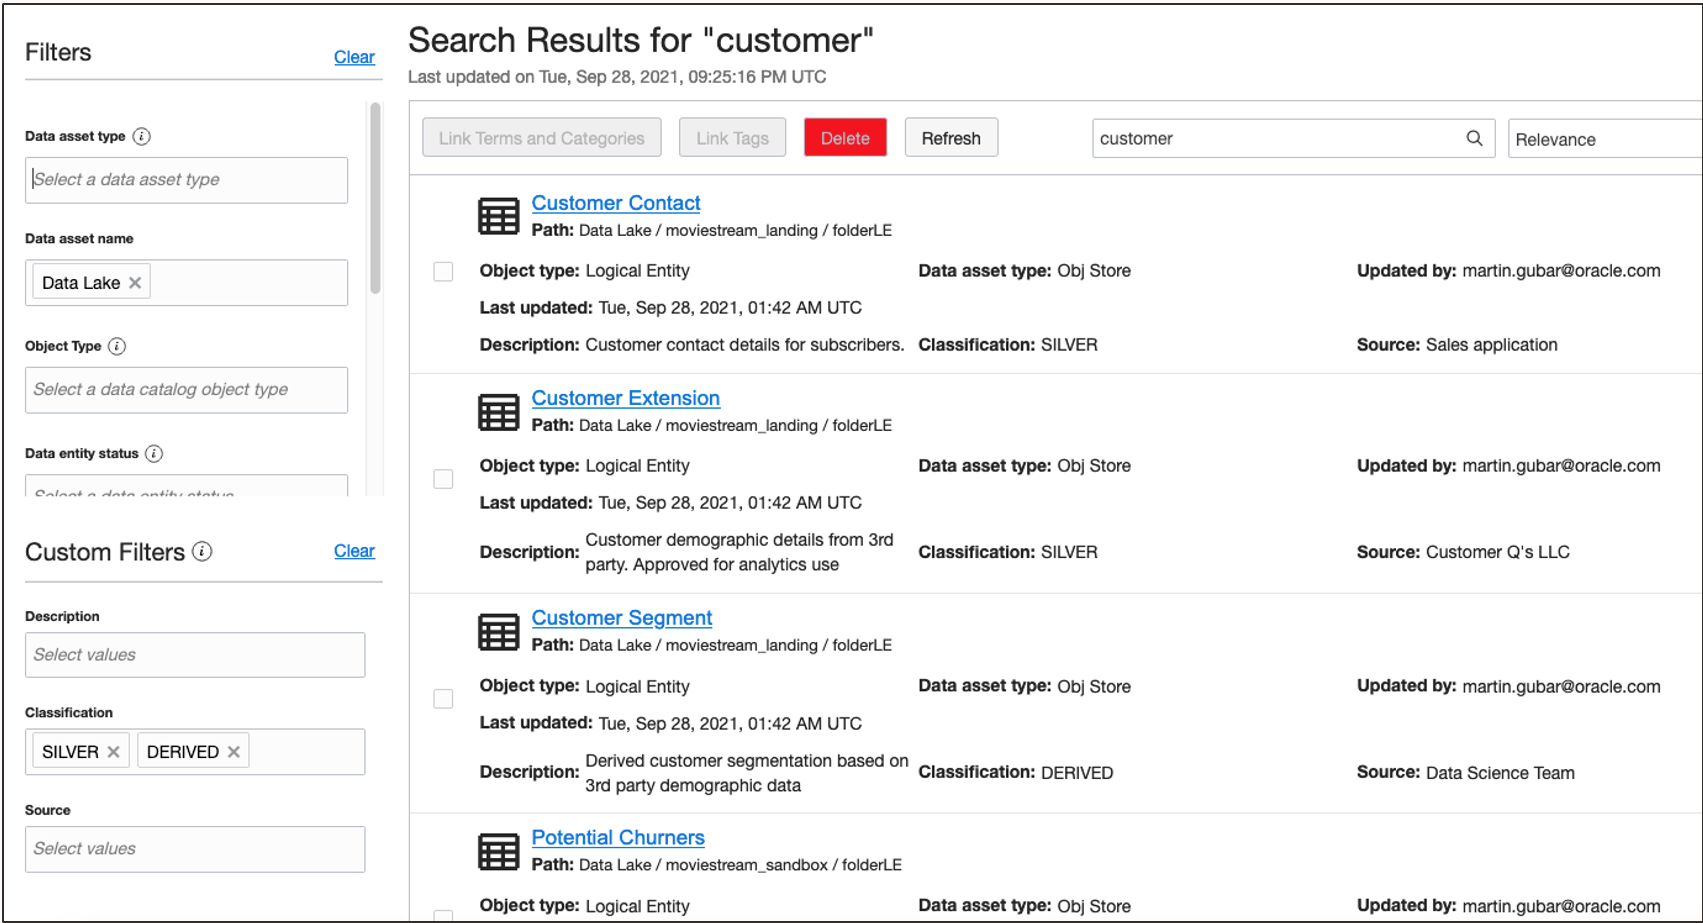Remove the Data Lake filter chip
1703x923 pixels.
tap(136, 282)
